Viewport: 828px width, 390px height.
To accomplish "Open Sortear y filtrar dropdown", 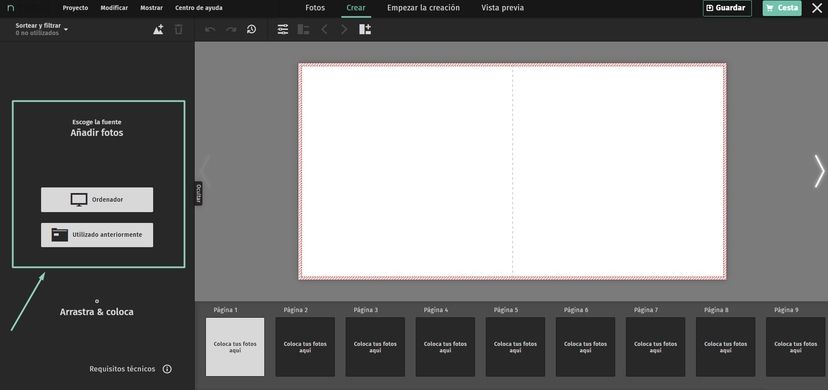I will coord(42,29).
